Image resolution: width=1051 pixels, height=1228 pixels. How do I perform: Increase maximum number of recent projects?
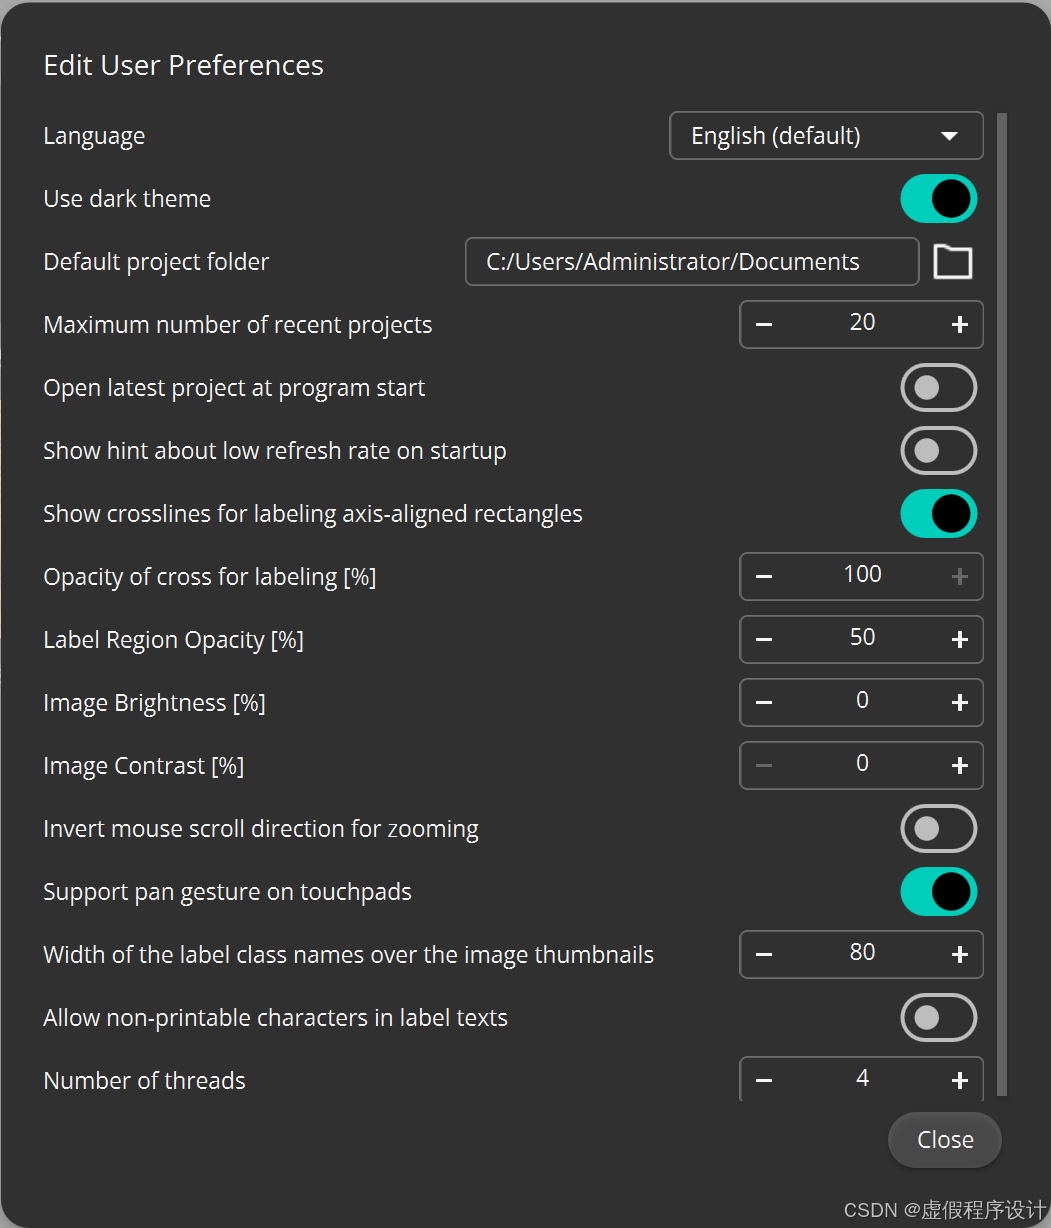click(958, 324)
